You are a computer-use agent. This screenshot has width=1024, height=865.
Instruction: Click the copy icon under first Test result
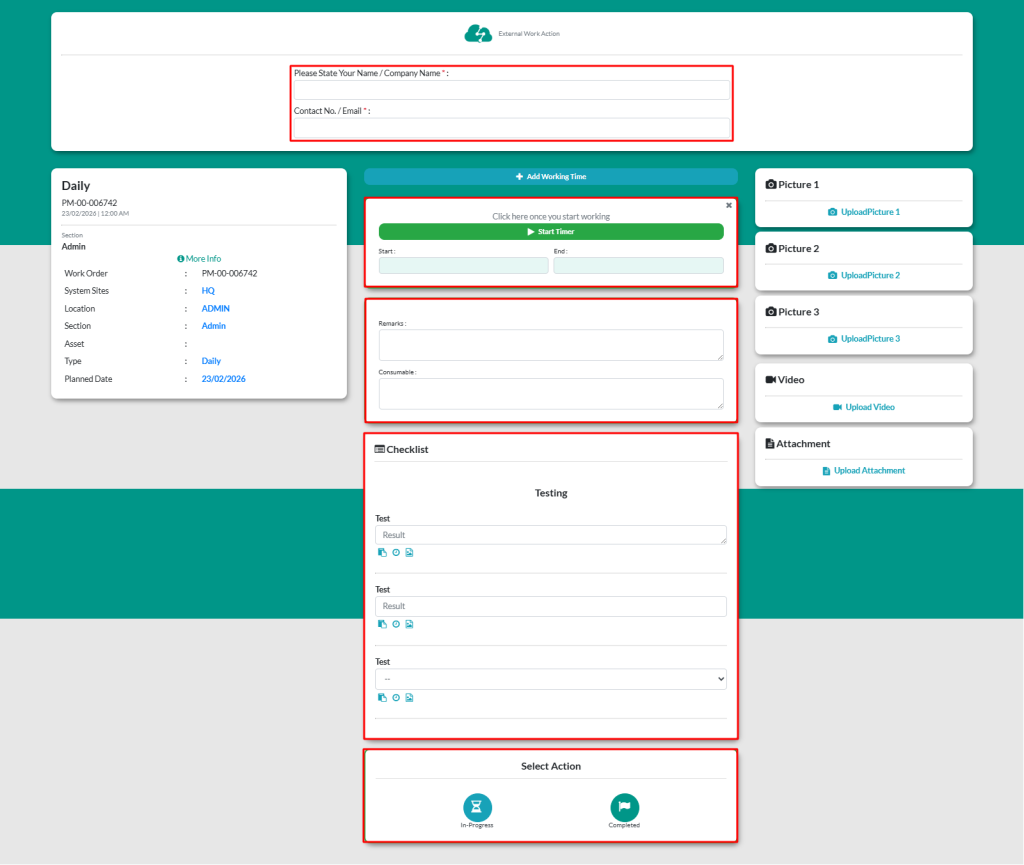click(382, 553)
